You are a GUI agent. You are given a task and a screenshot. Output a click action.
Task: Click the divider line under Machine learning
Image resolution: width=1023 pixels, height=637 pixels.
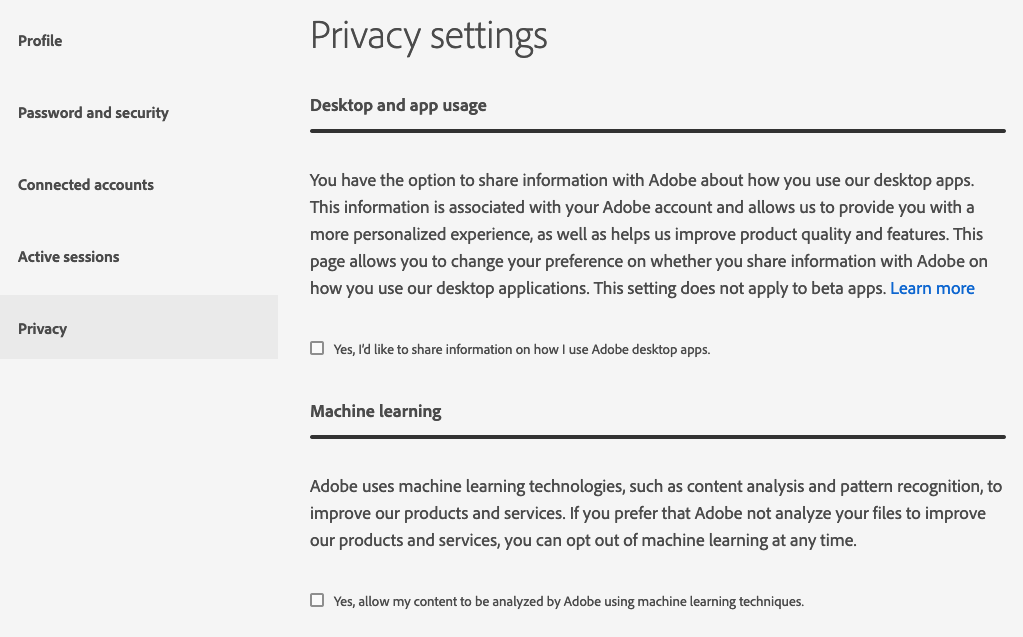point(657,437)
